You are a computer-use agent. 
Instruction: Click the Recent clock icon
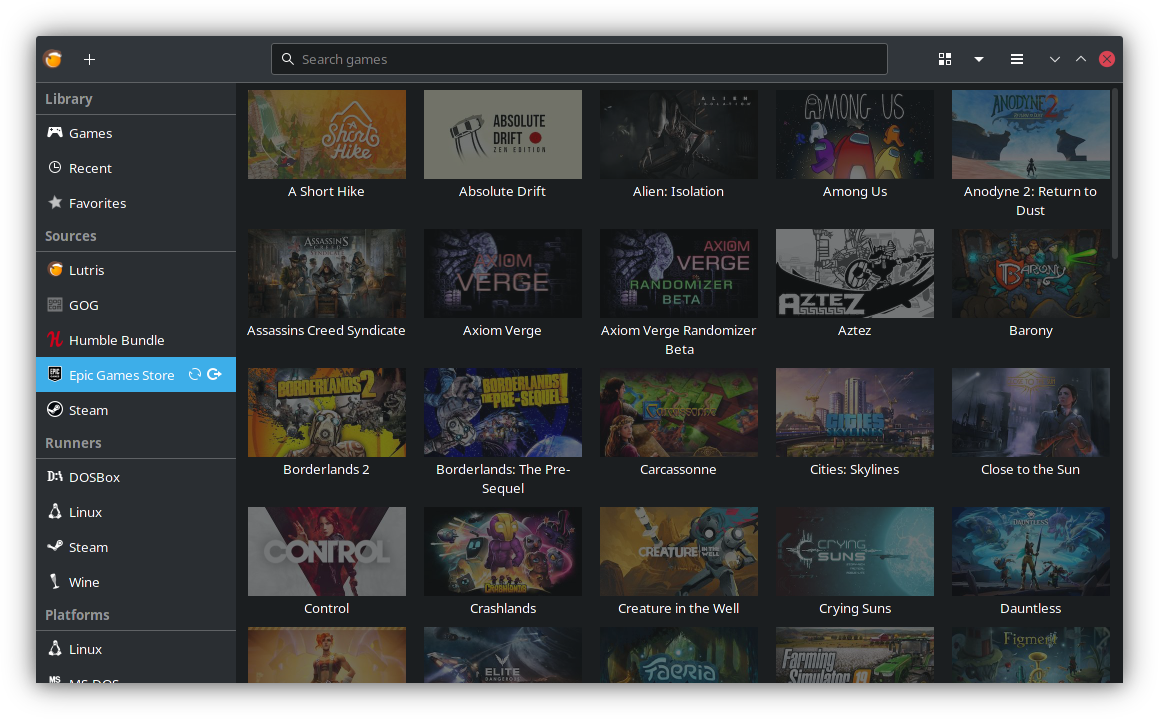click(x=55, y=167)
